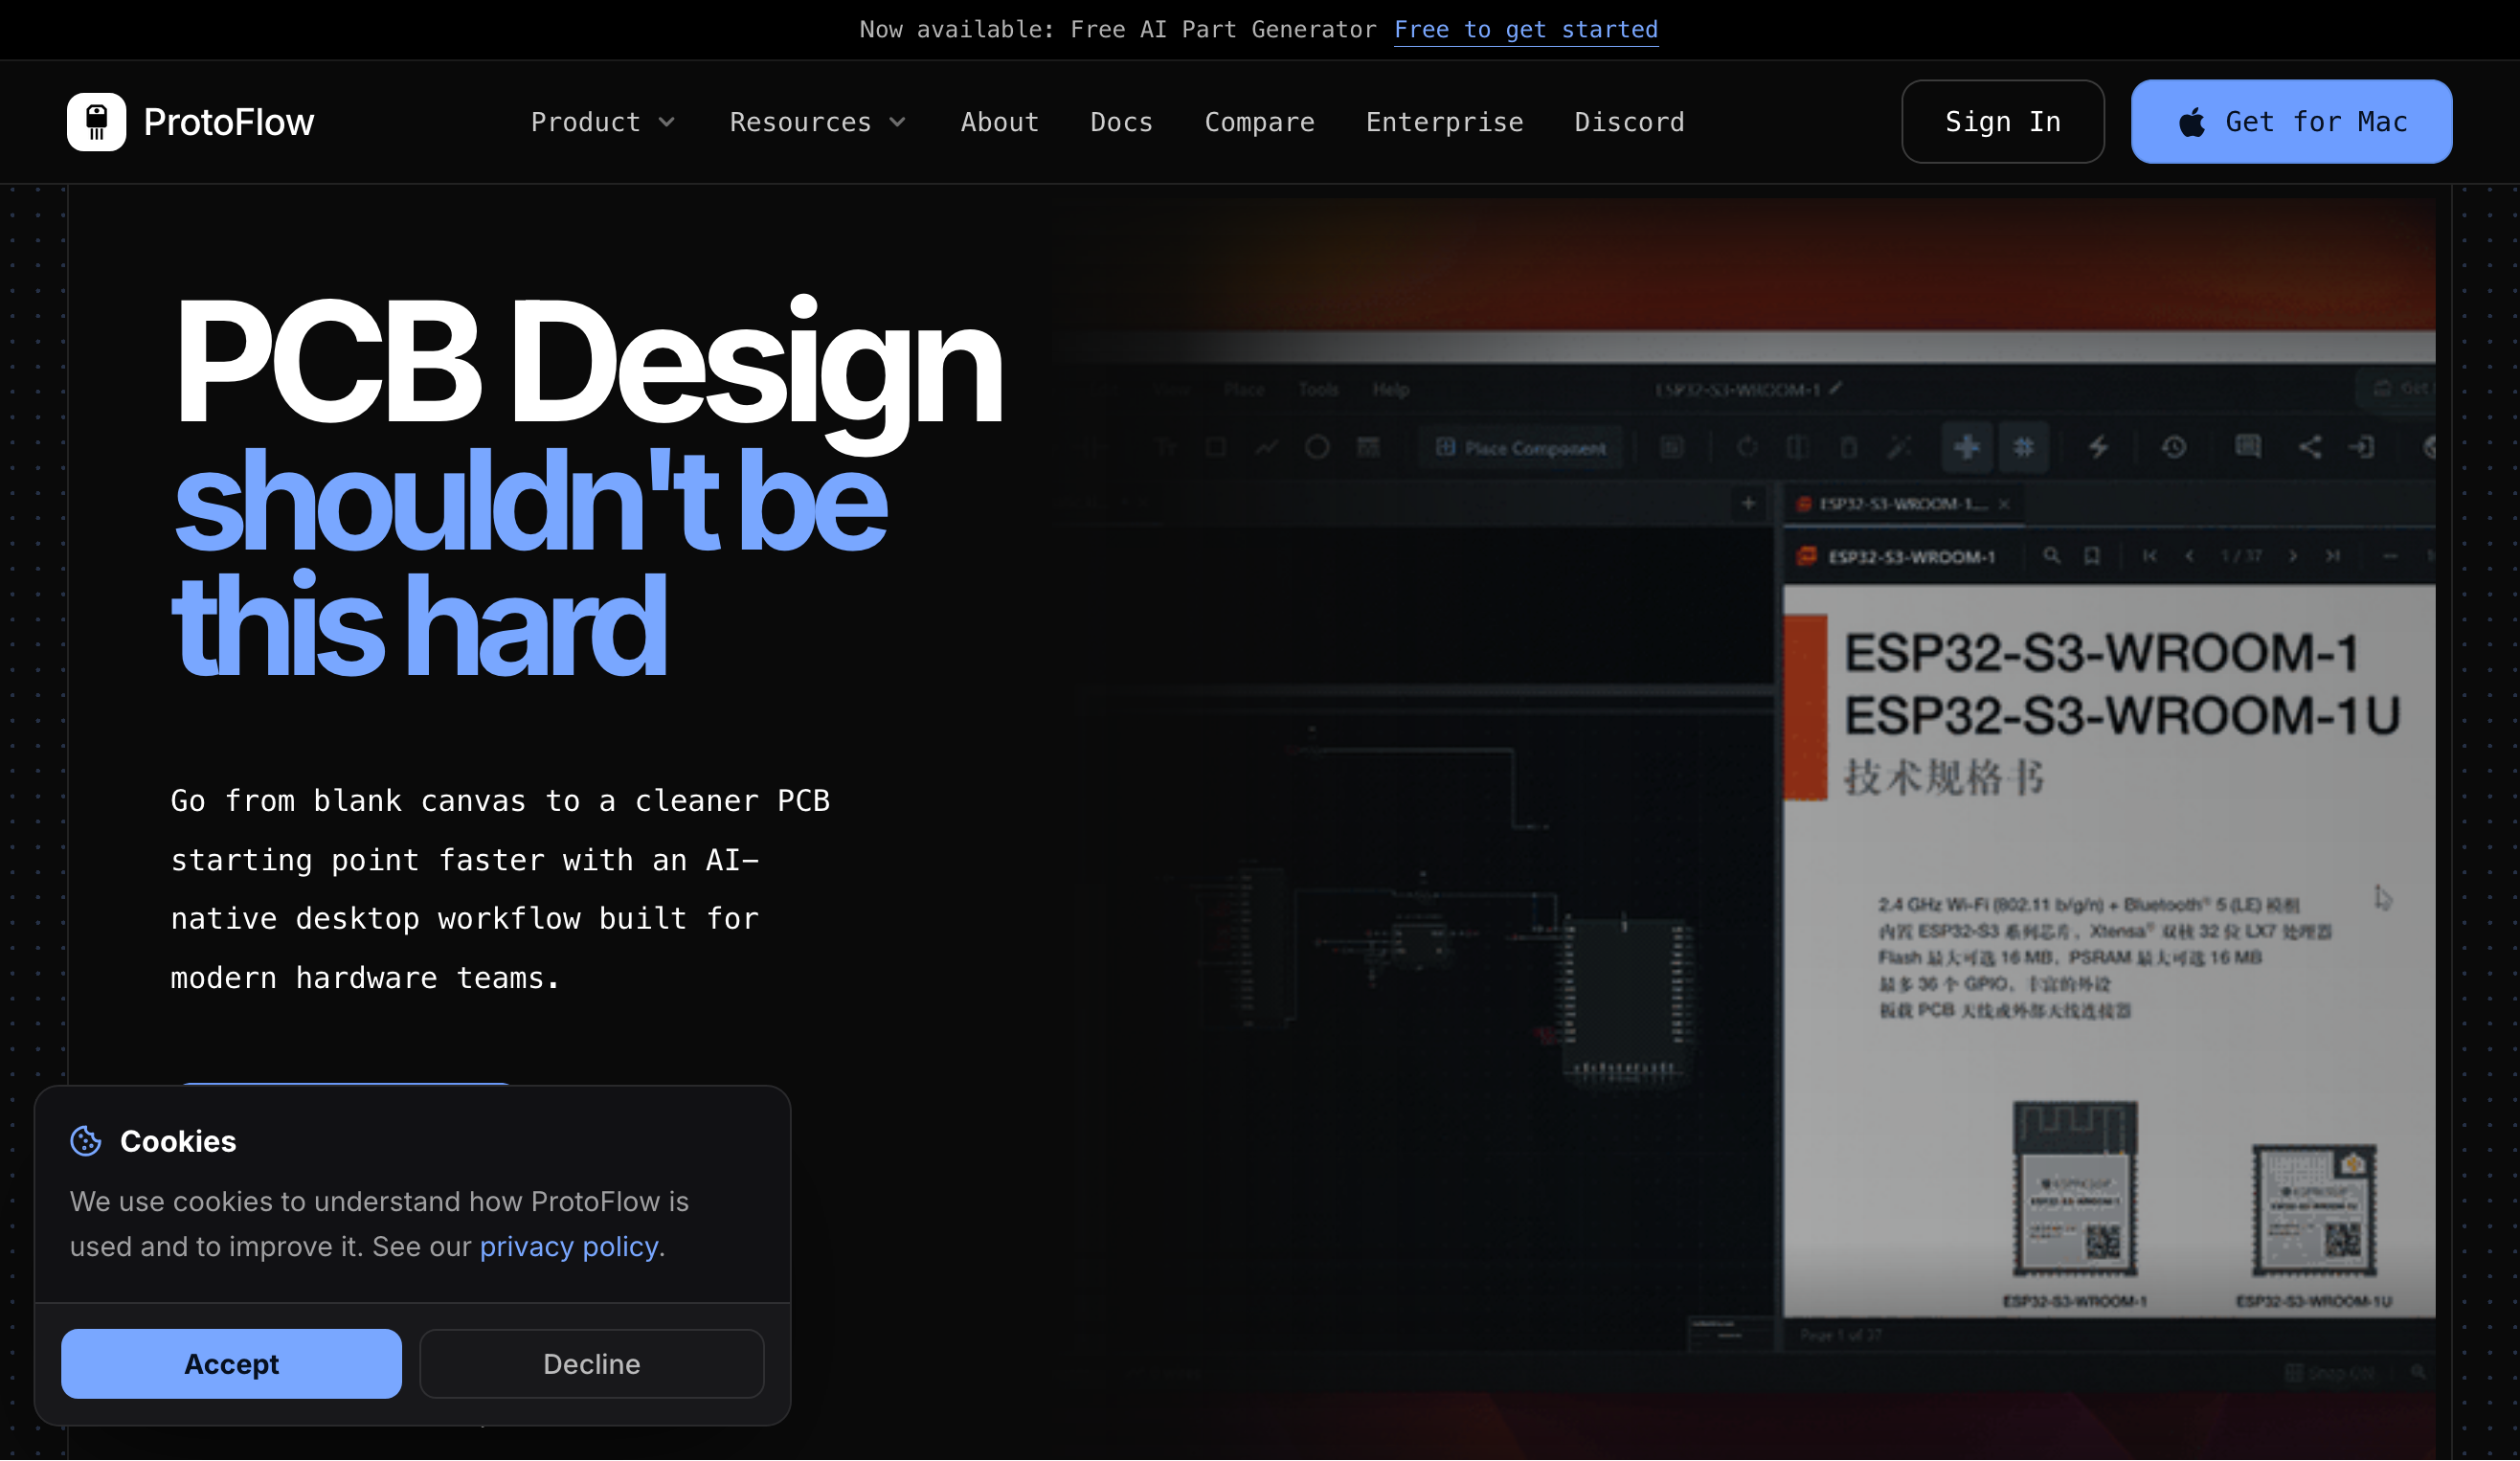
Task: Click the ESP32-S3-WROOM-1U module image
Action: pyautogui.click(x=2313, y=1210)
